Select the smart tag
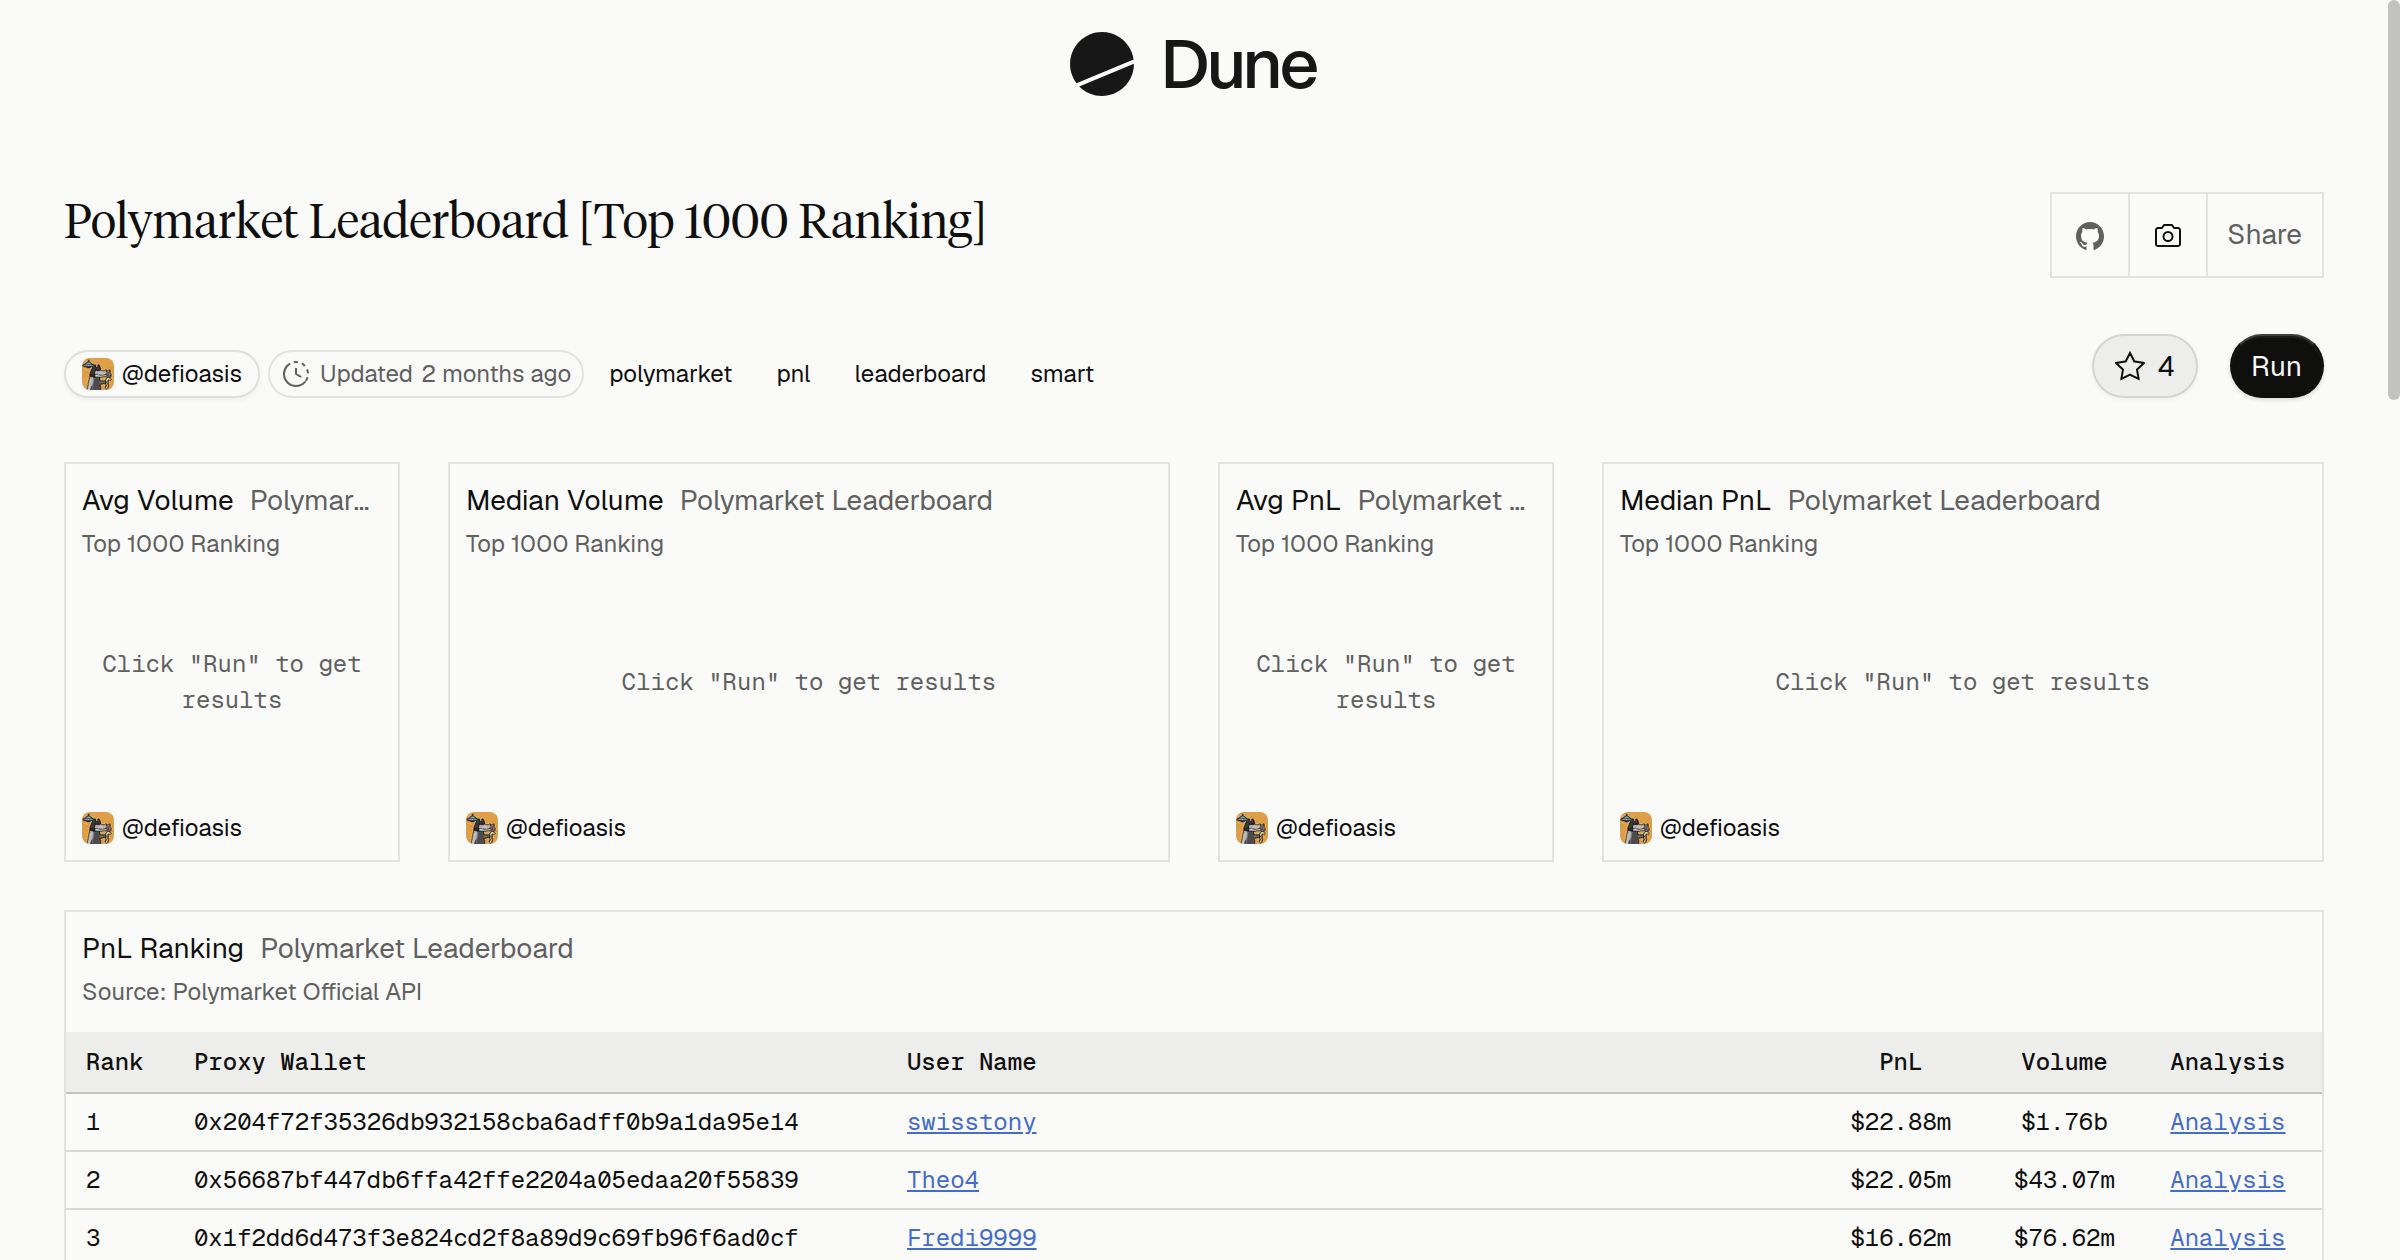Screen dimensions: 2400x1260 click(1062, 374)
